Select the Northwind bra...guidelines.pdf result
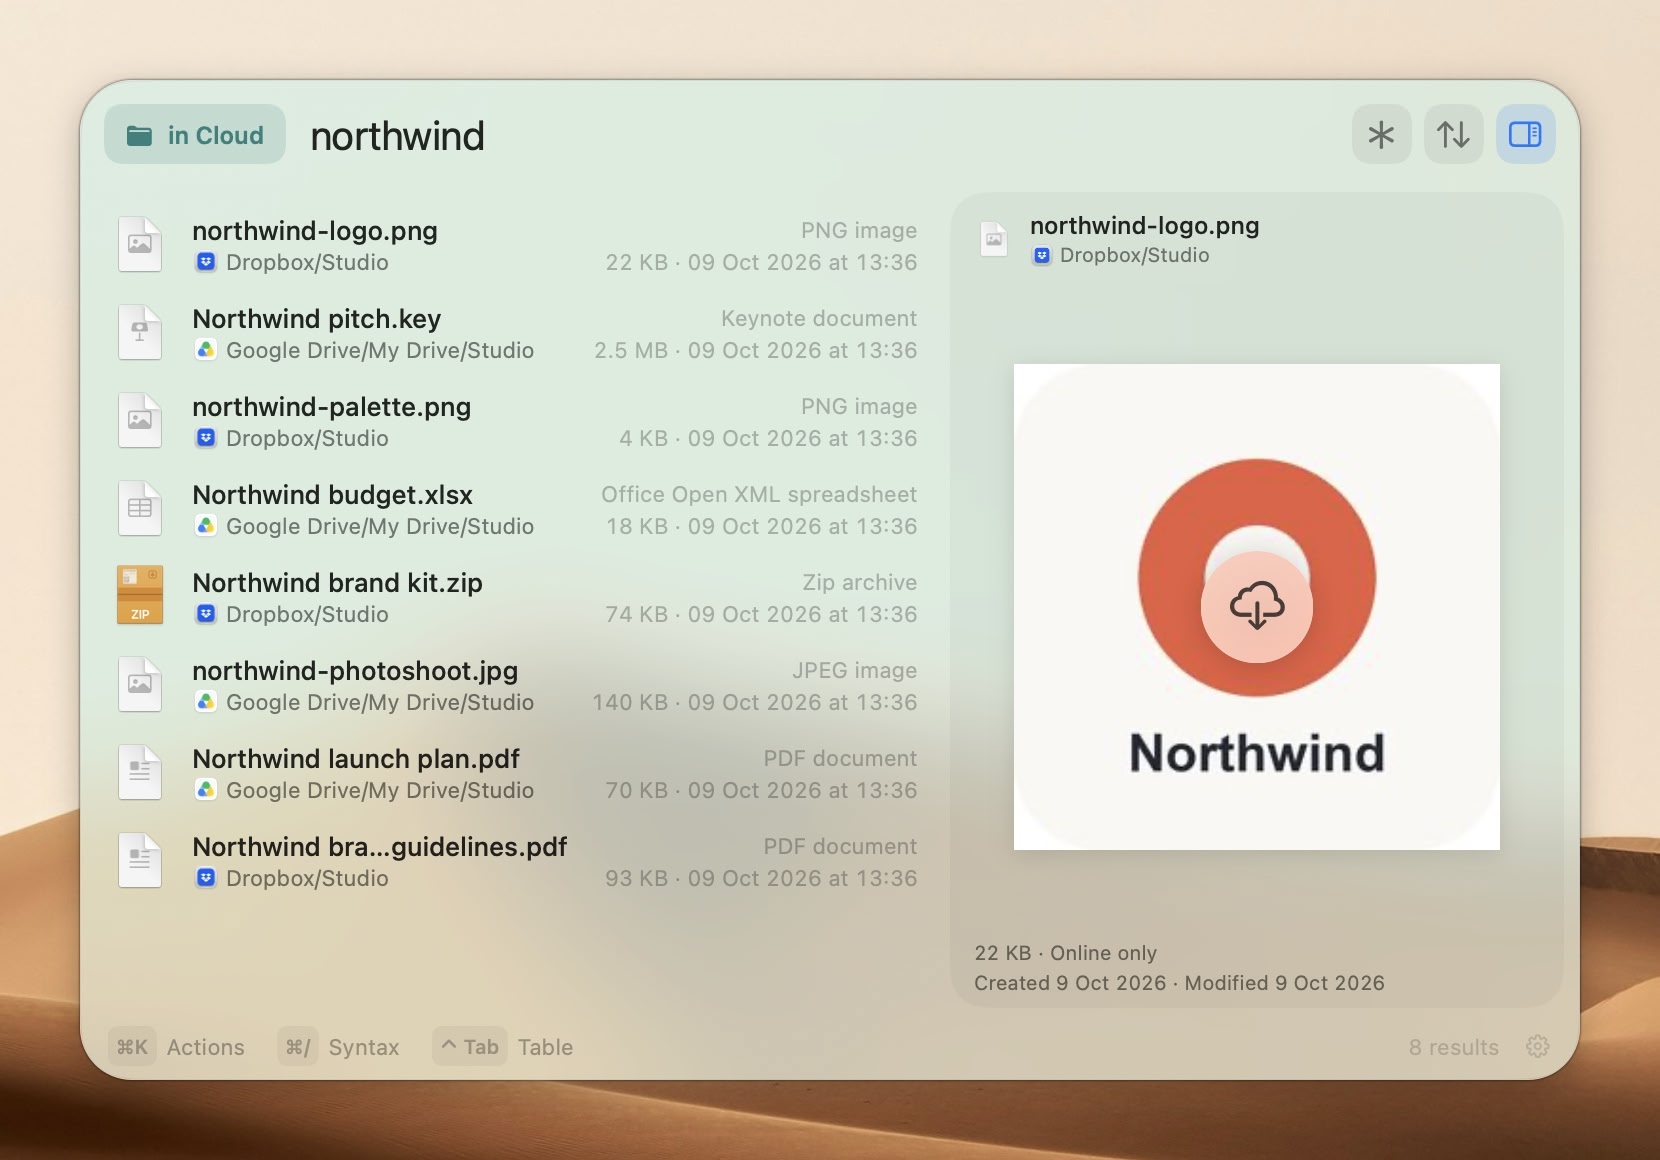This screenshot has width=1660, height=1160. [x=516, y=862]
